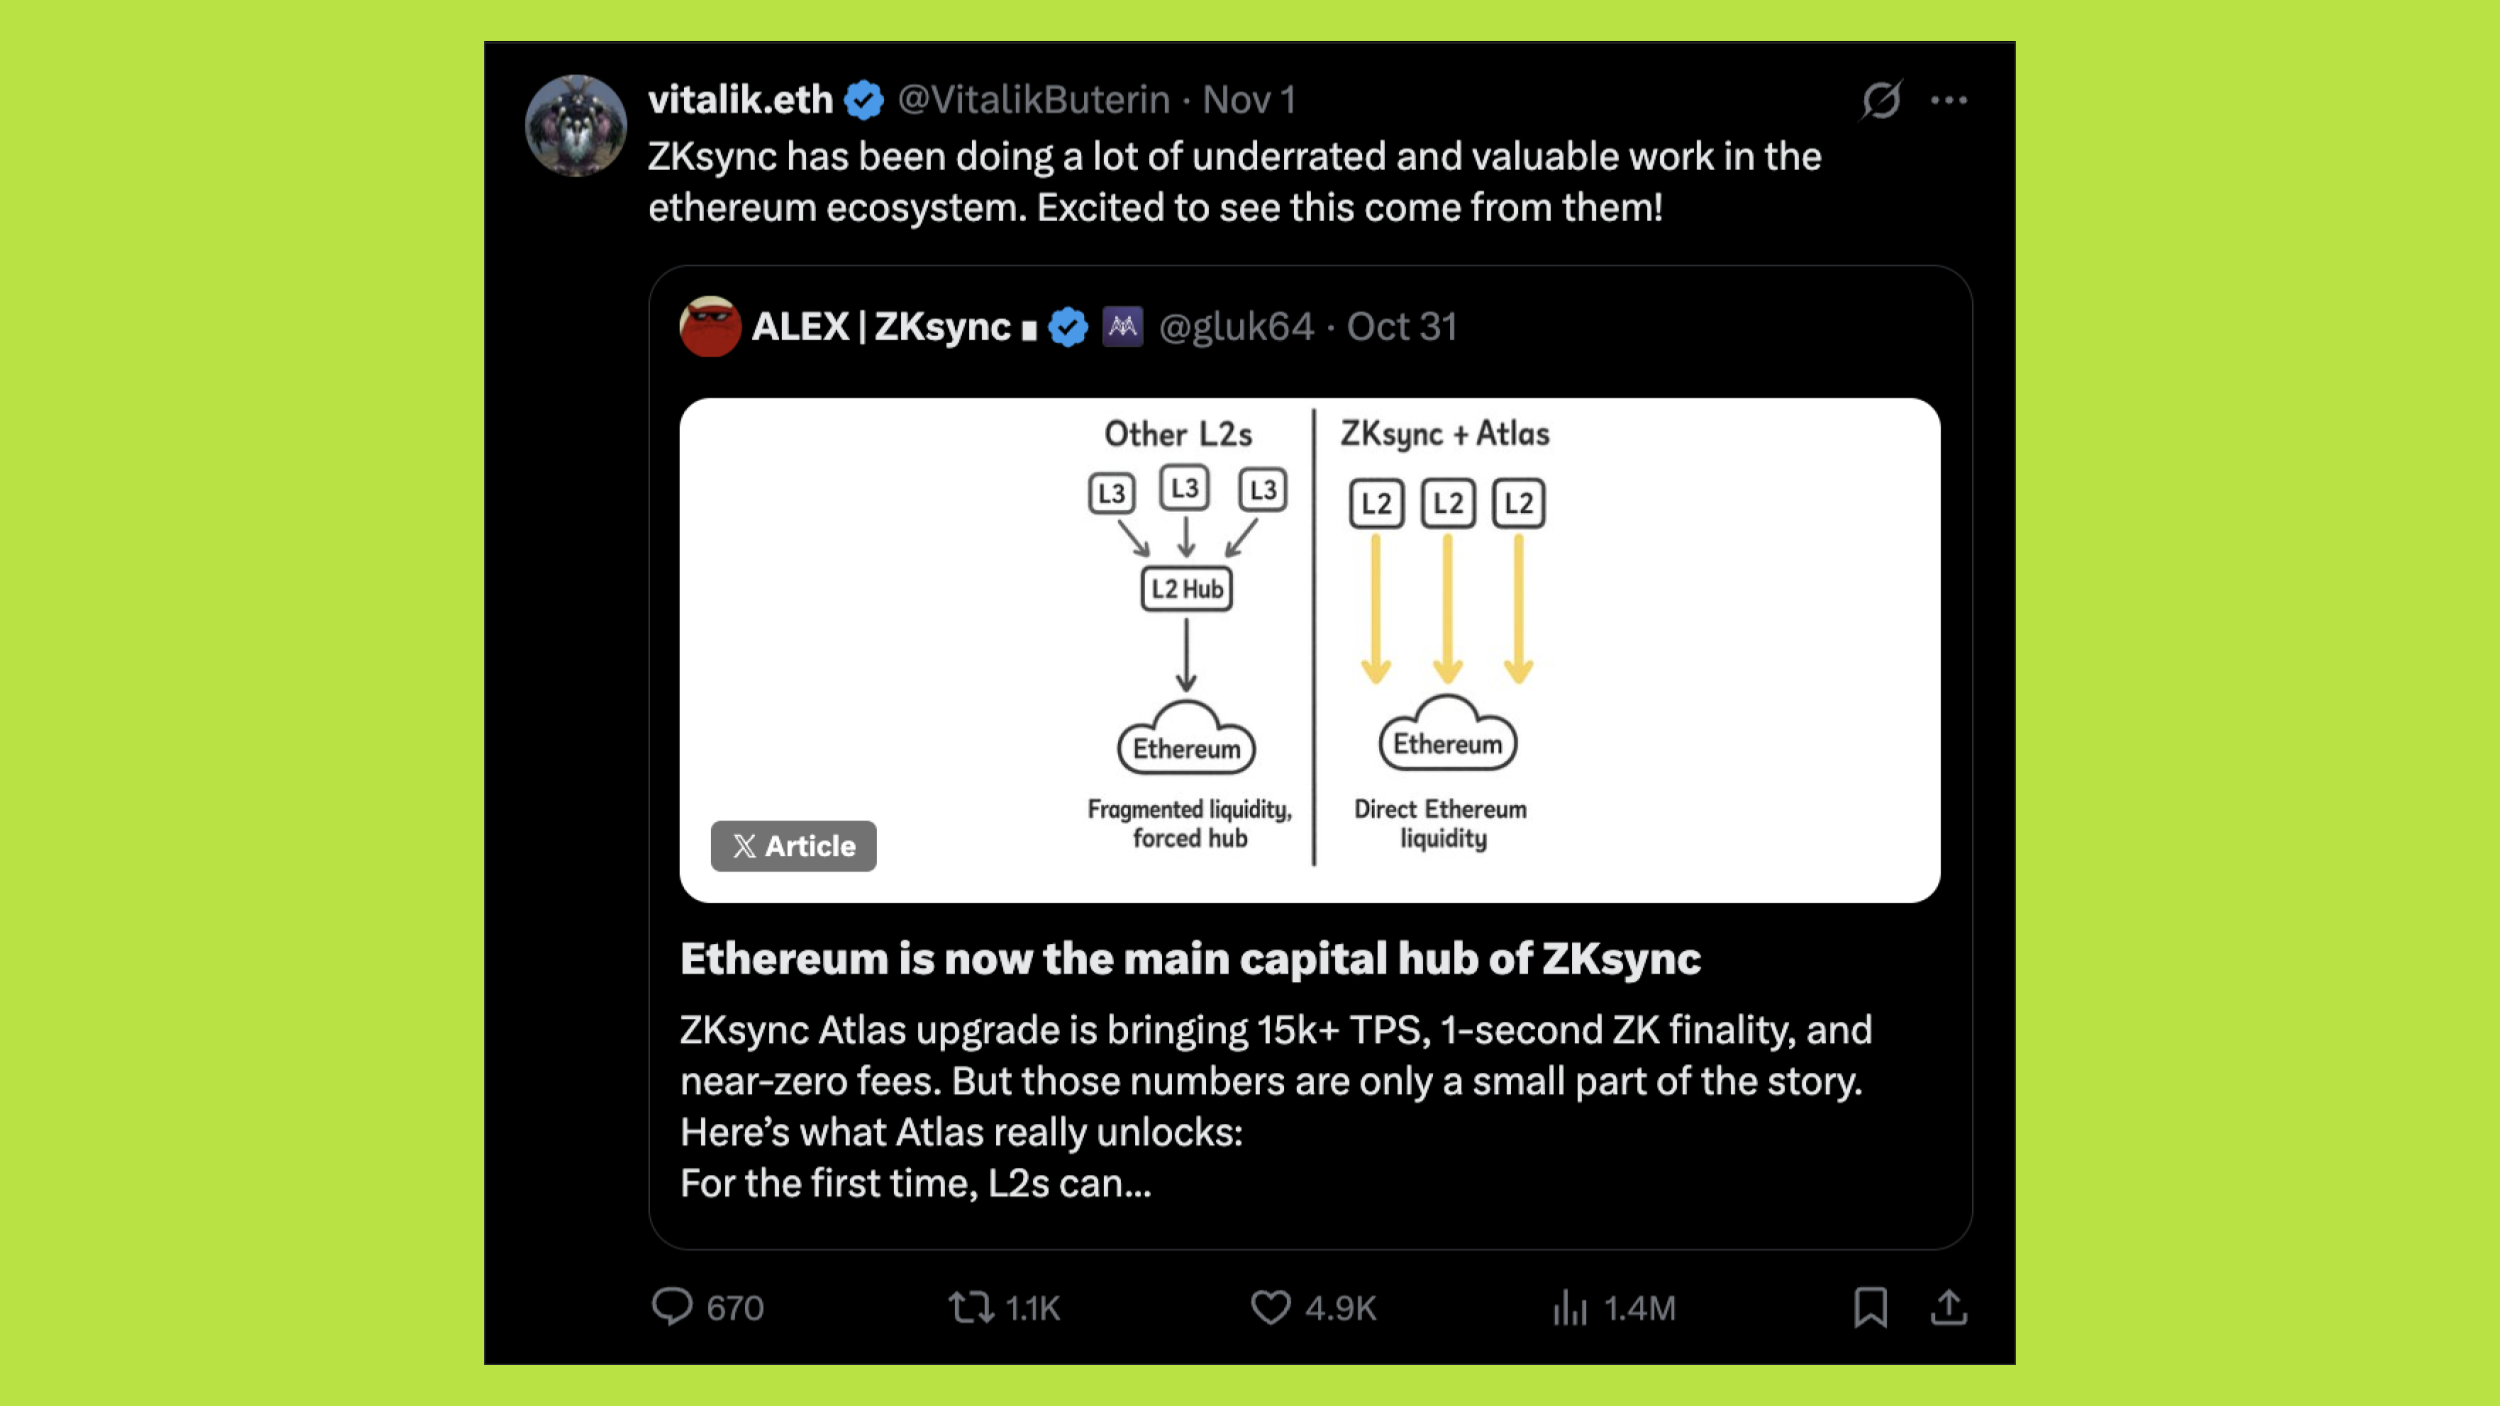Open @gluk64's profile handle
2500x1406 pixels.
1235,326
